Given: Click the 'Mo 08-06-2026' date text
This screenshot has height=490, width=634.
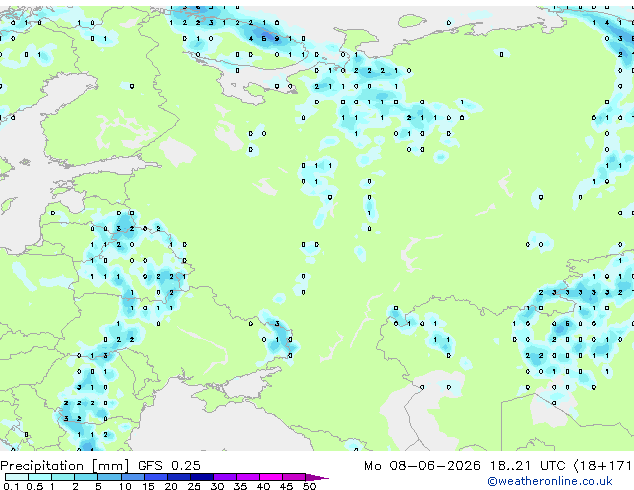Looking at the screenshot, I should click(x=422, y=466).
